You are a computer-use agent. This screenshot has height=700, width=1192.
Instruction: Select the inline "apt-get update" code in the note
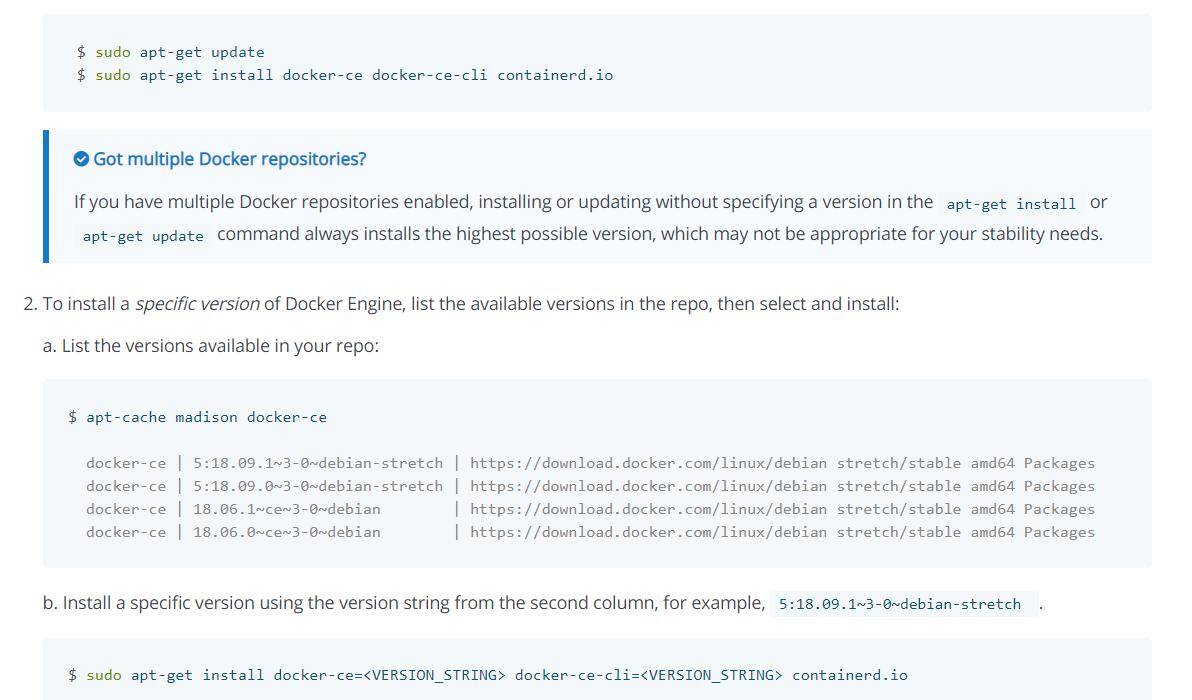pos(143,236)
